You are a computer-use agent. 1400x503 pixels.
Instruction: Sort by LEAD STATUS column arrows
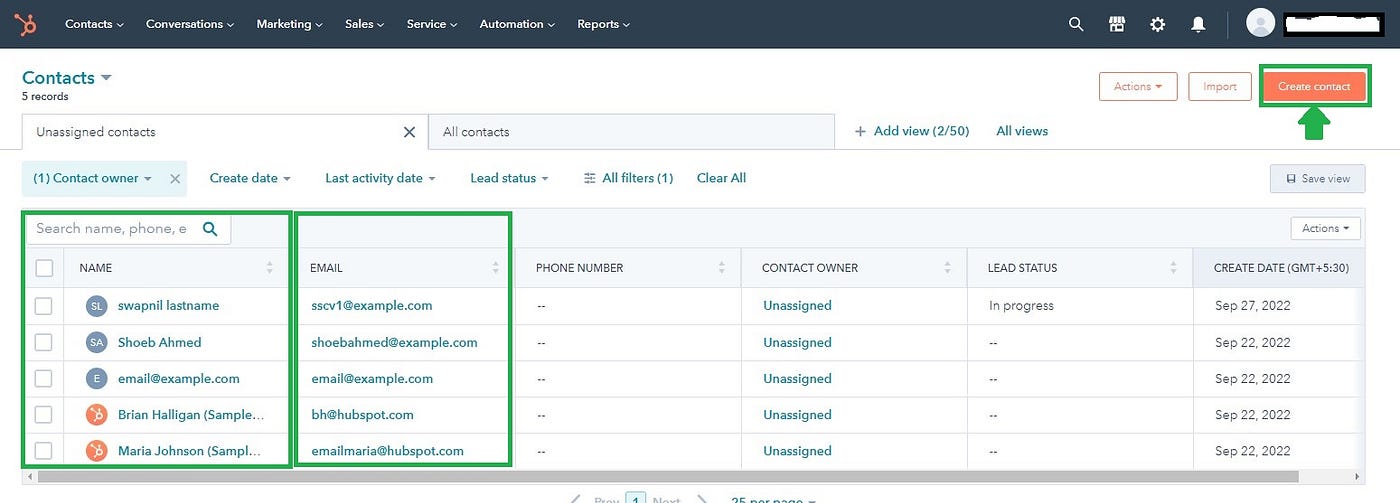[1174, 268]
